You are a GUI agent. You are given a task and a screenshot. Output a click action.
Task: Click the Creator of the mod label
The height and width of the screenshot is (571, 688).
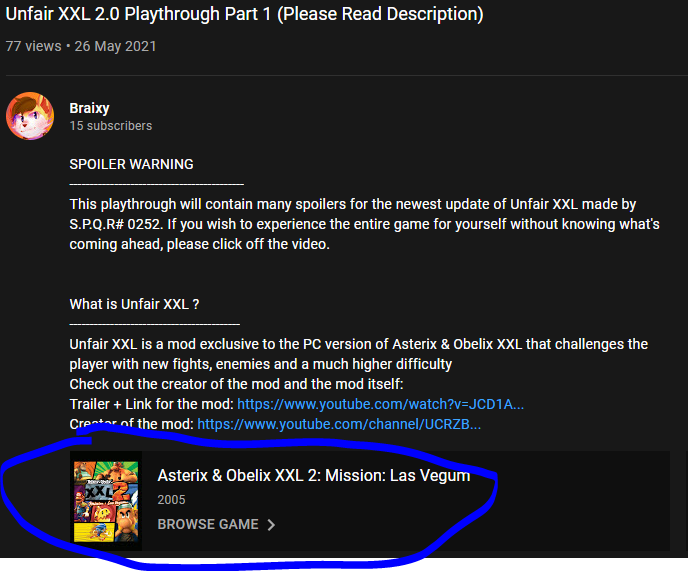tap(131, 424)
